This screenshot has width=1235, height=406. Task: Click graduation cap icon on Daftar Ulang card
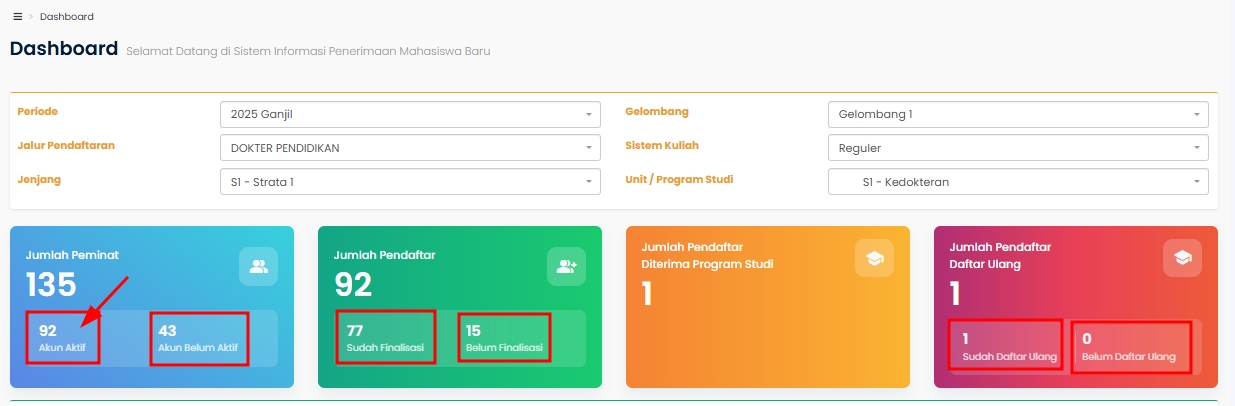point(1182,258)
